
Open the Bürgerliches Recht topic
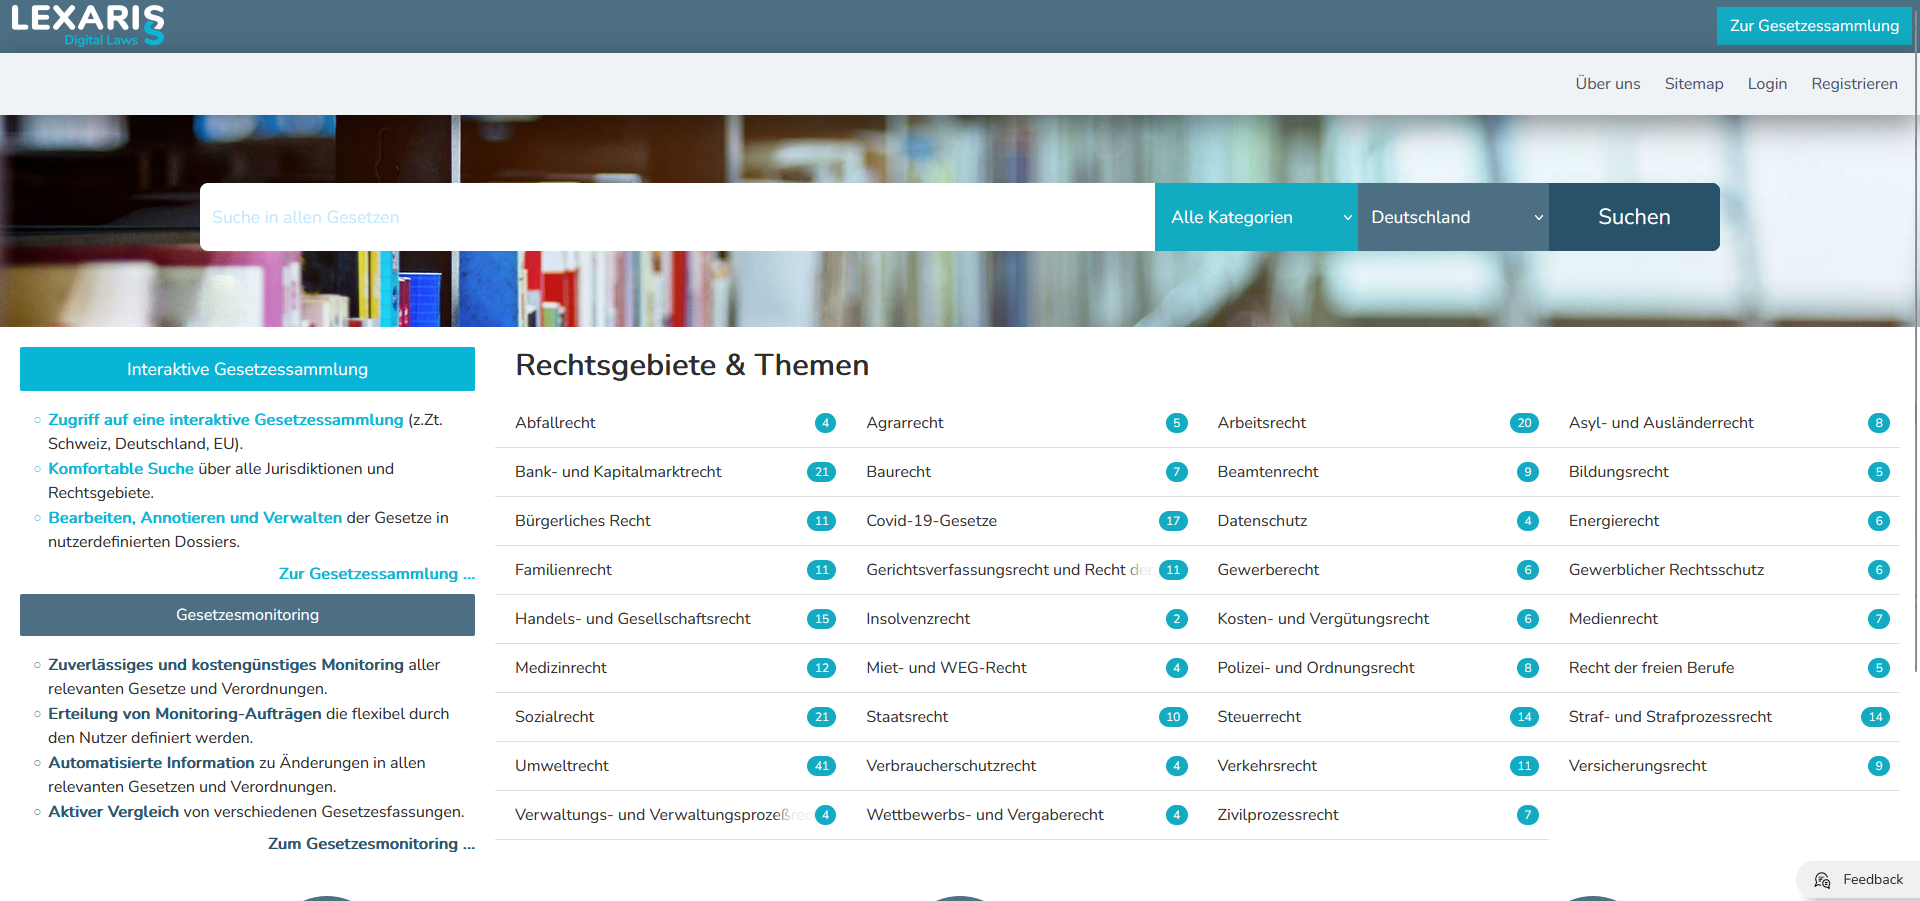click(582, 521)
